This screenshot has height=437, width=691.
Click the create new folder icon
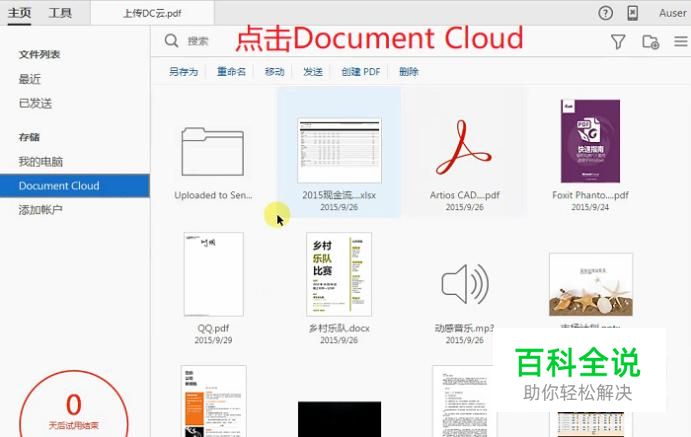pos(650,42)
